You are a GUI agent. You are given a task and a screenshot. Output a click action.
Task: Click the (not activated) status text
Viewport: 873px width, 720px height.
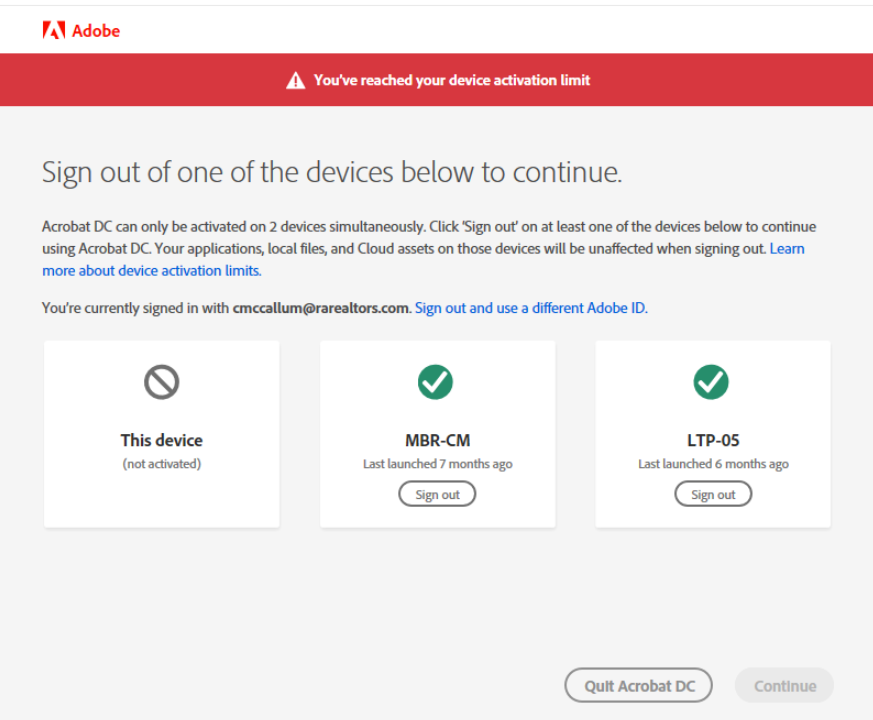pos(161,464)
